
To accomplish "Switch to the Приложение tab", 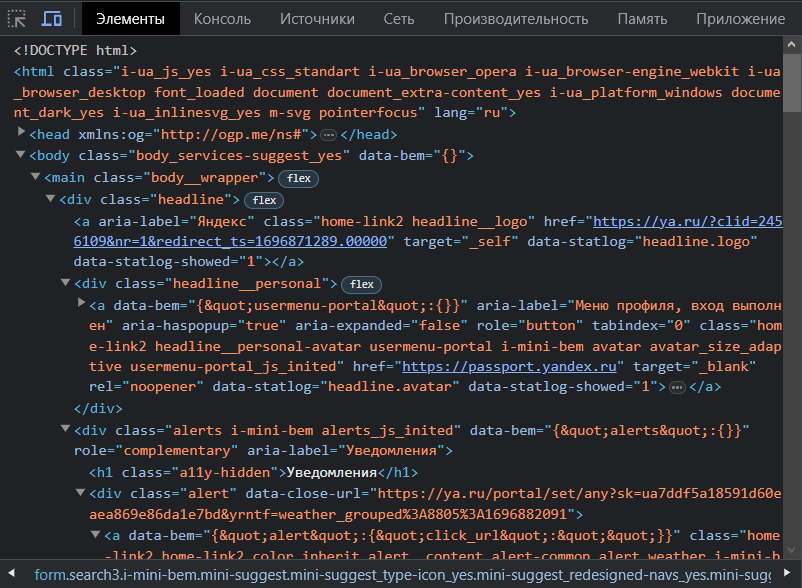I will [x=740, y=19].
